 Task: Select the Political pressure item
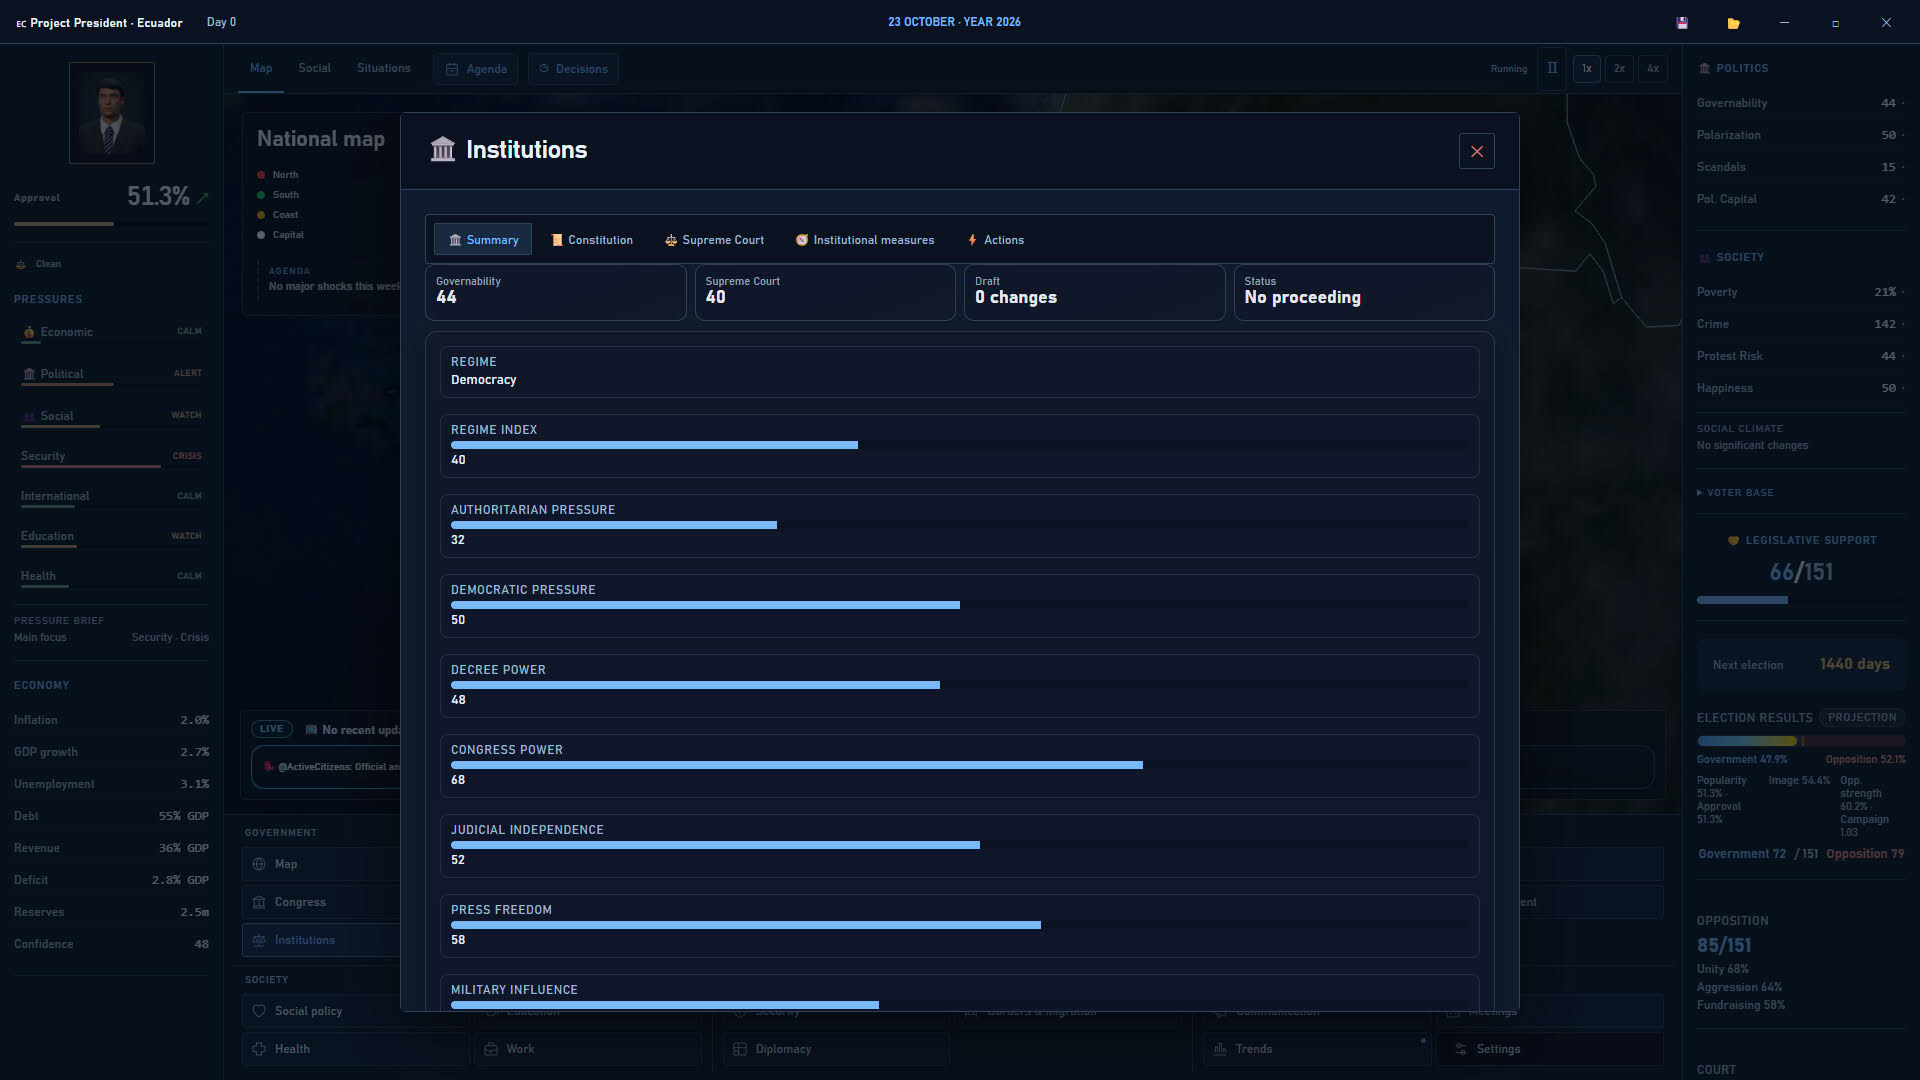(112, 374)
